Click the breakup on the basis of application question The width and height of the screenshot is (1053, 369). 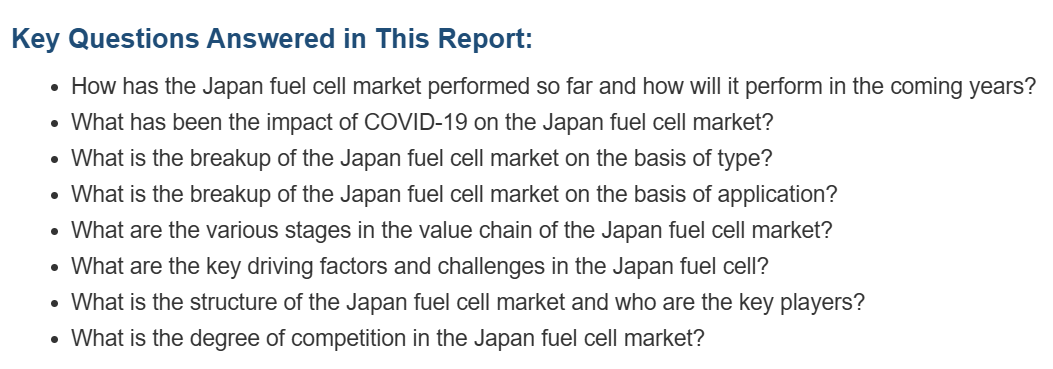pyautogui.click(x=454, y=194)
